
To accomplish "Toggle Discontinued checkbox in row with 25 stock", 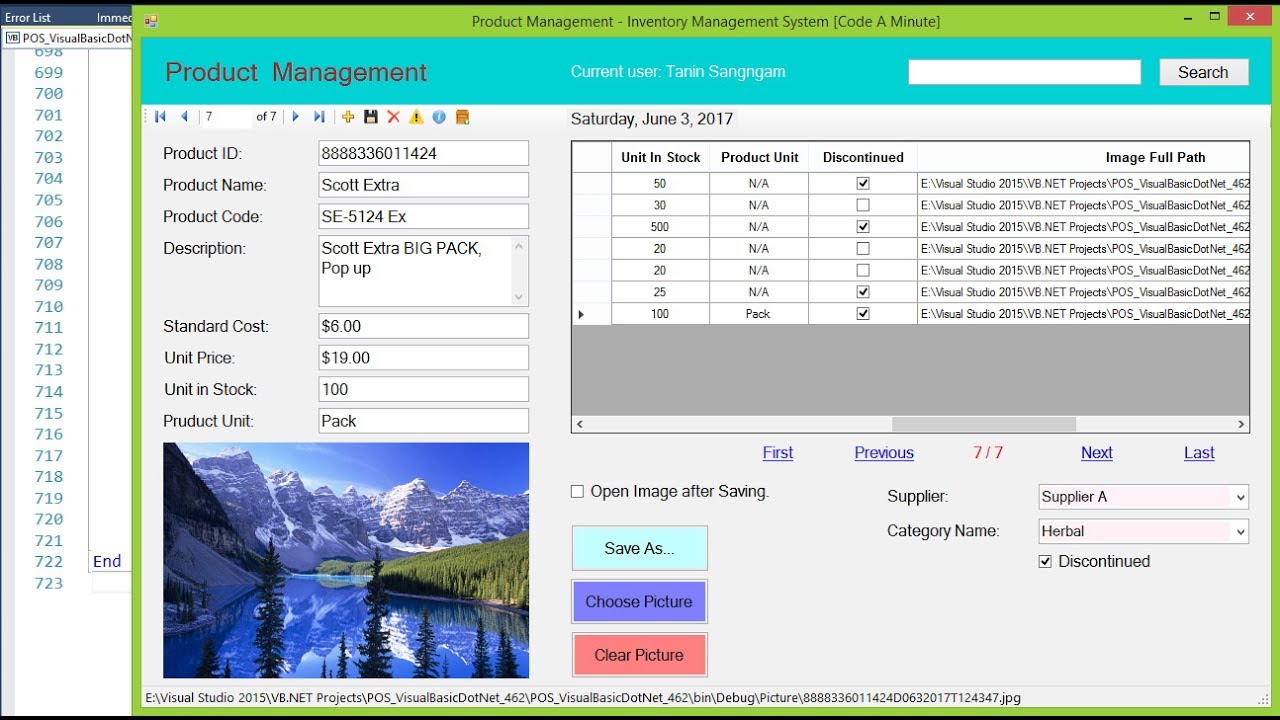I will tap(863, 292).
